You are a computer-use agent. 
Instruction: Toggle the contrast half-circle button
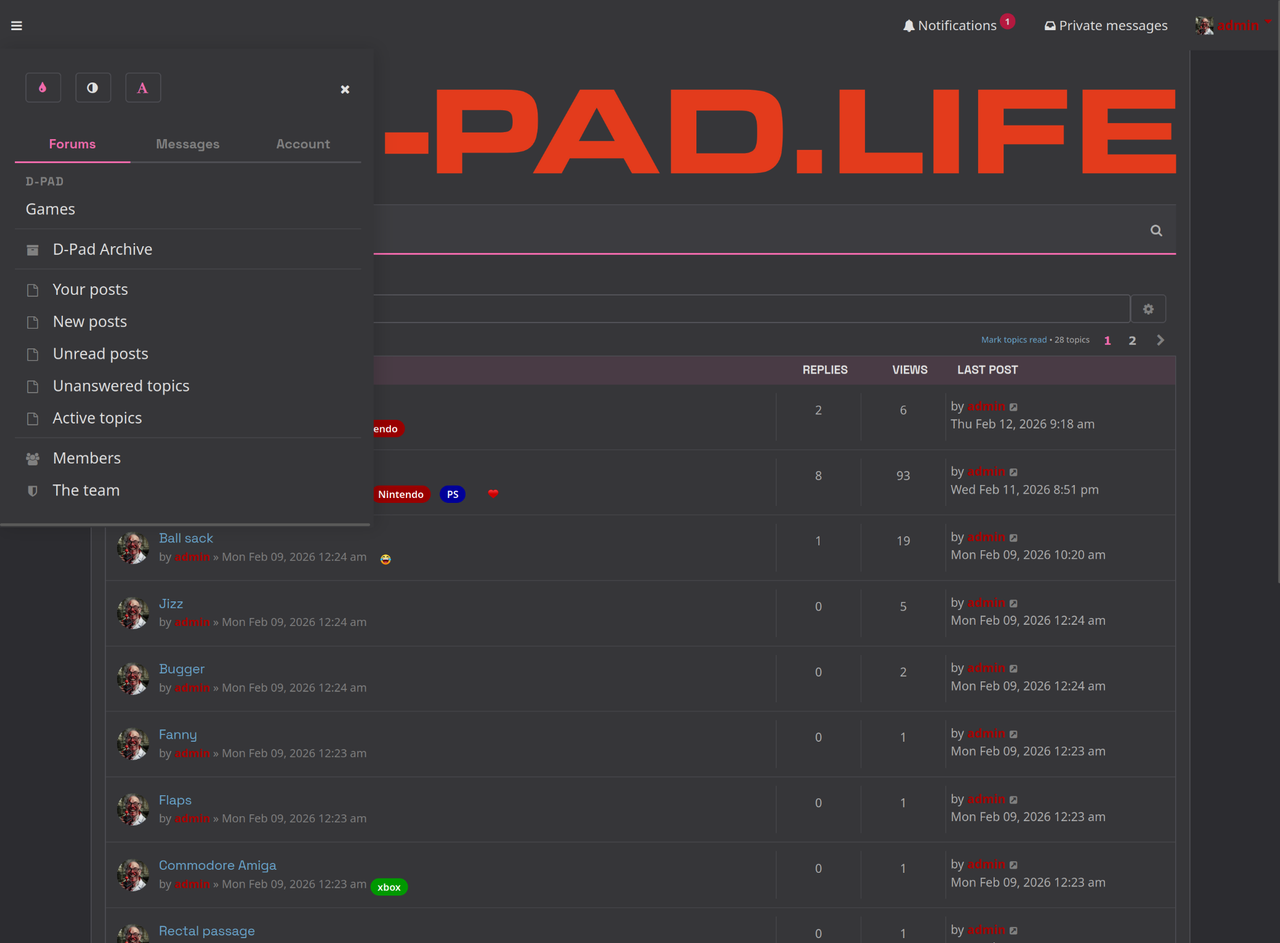[93, 88]
